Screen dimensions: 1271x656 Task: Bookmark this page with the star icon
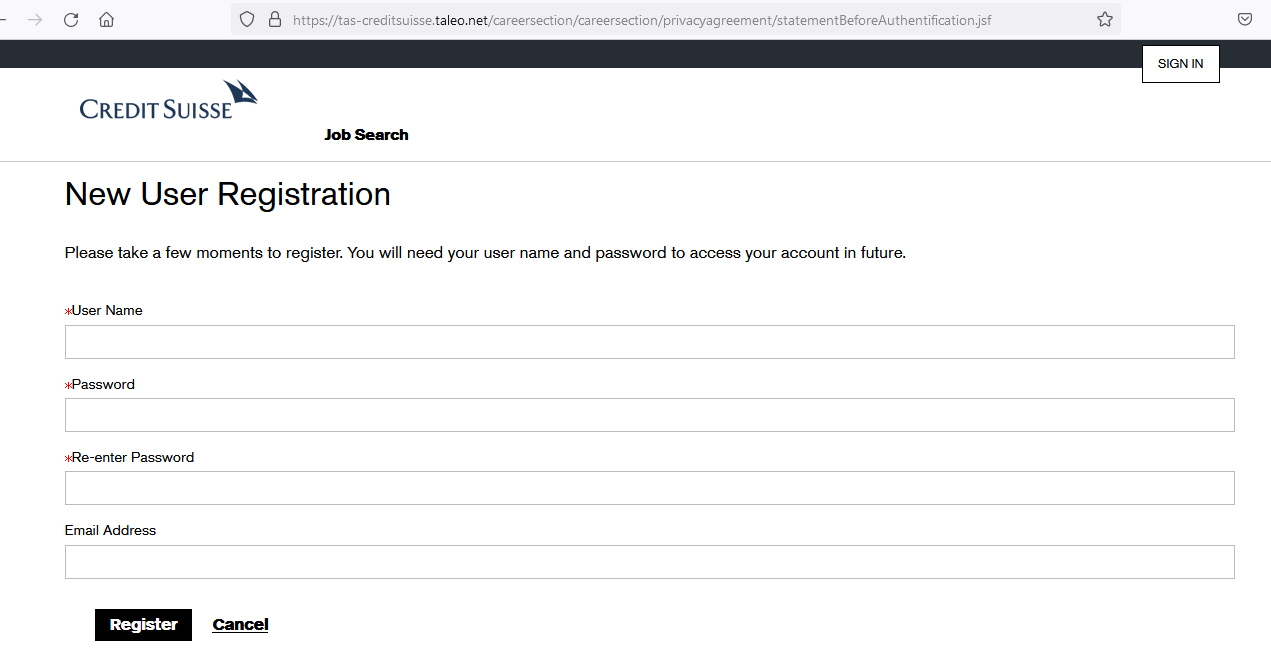(1104, 19)
